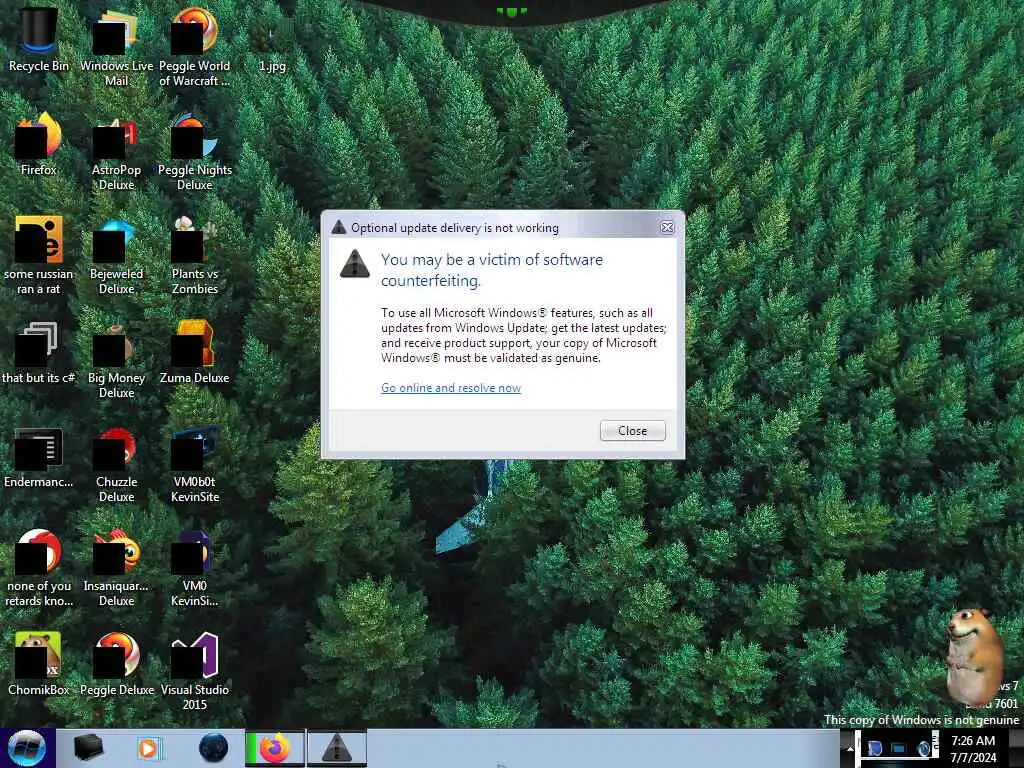Select VM0b0t KevinSite desktop icon
Viewport: 1024px width, 768px height.
[x=195, y=464]
